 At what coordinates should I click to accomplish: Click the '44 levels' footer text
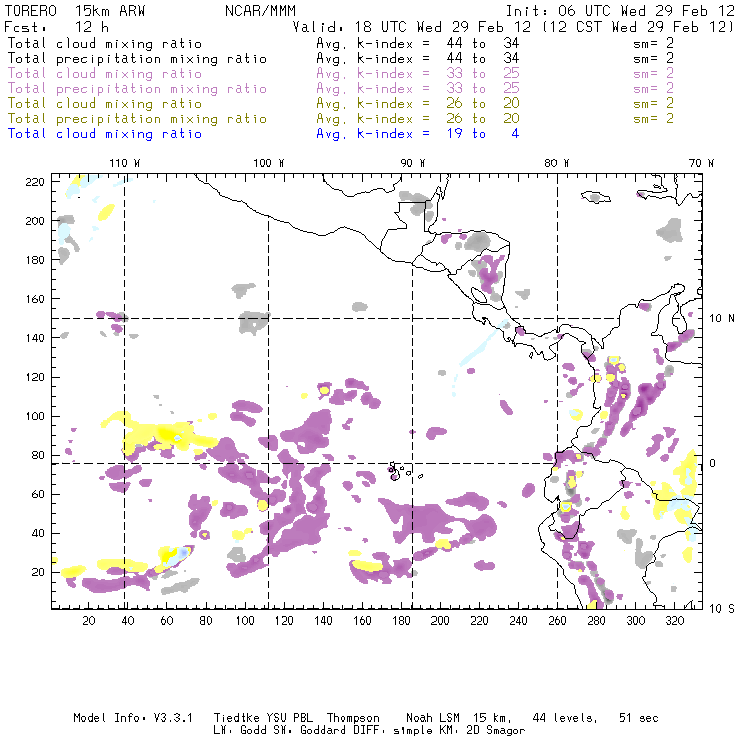(565, 718)
